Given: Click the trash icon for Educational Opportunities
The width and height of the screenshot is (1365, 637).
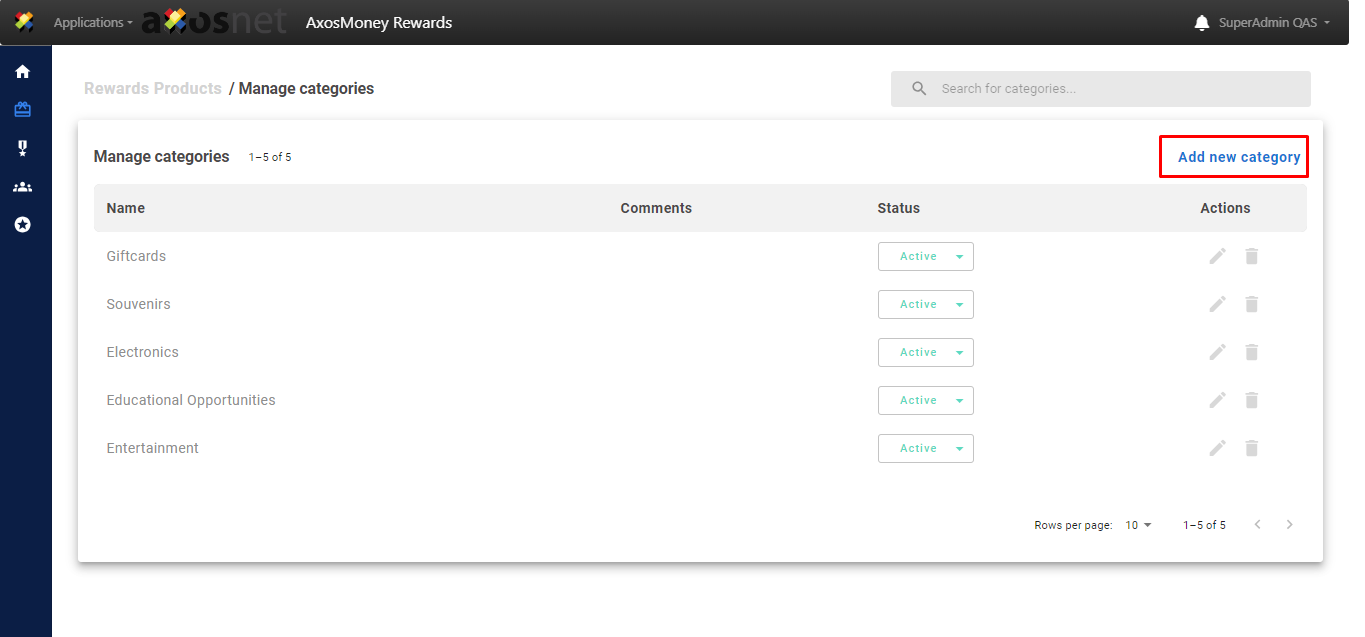Looking at the screenshot, I should pyautogui.click(x=1251, y=400).
